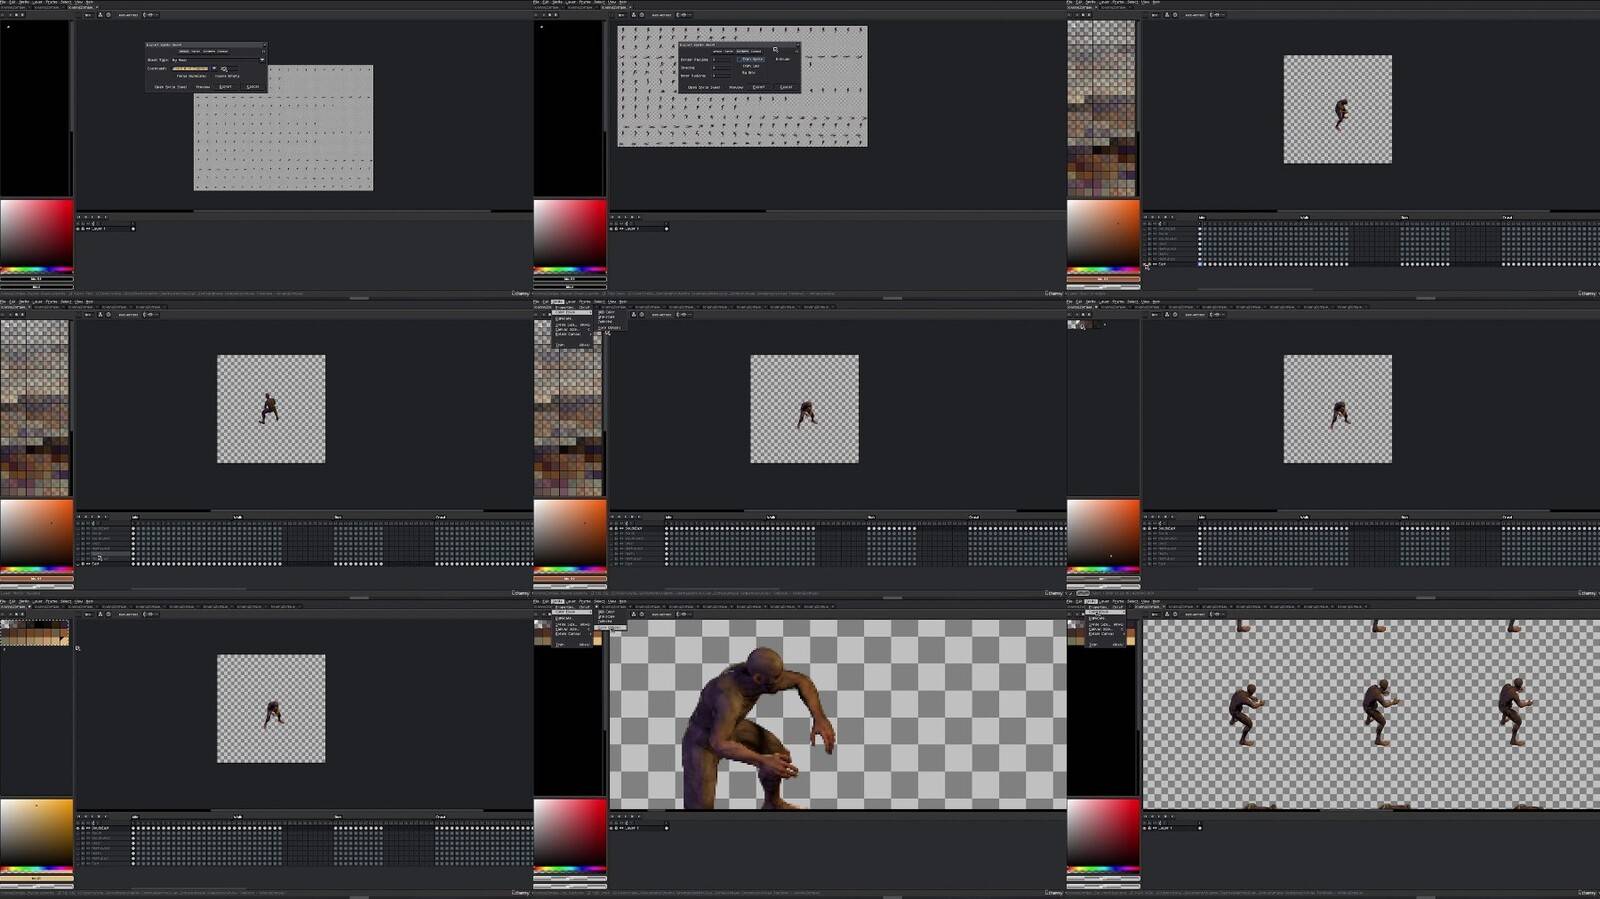Select the Layer 1 cel dot in bottom-middle timeline
This screenshot has width=1600, height=899.
pos(666,827)
